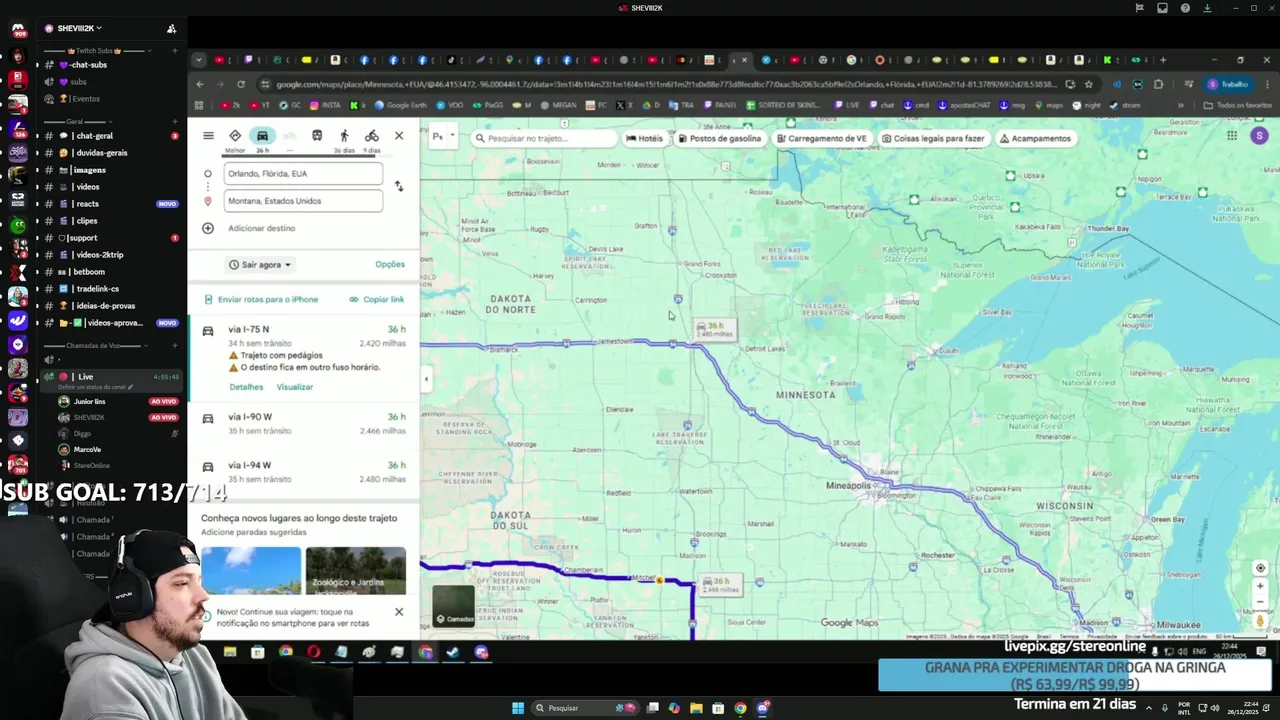Open Discord channel betboom
This screenshot has height=720, width=1280.
[110, 272]
